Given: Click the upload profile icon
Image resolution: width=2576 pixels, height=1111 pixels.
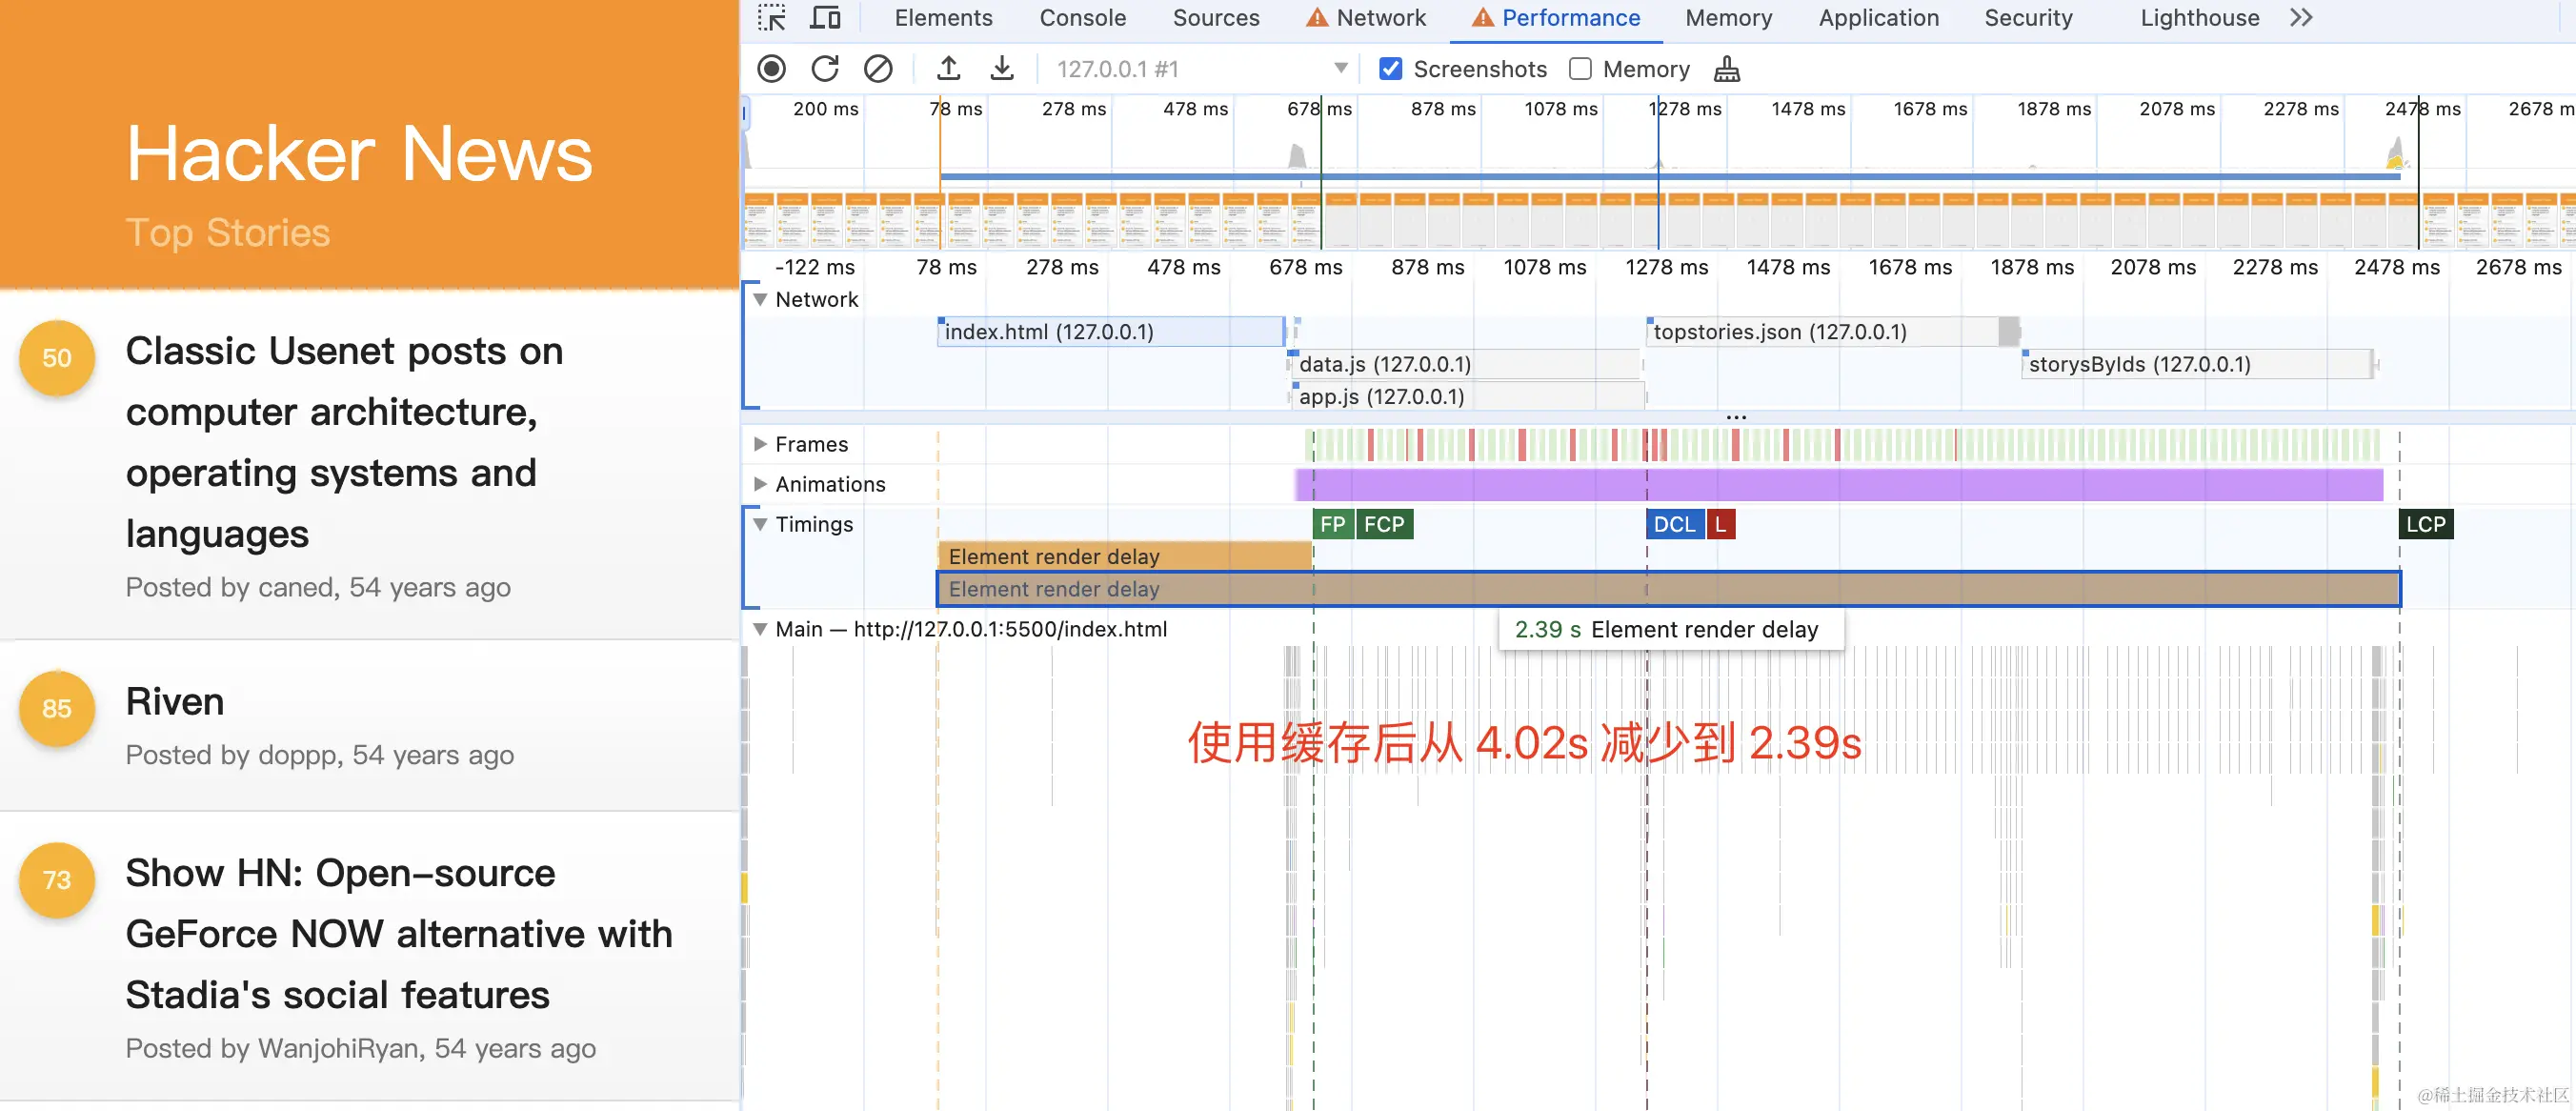Looking at the screenshot, I should pyautogui.click(x=948, y=69).
